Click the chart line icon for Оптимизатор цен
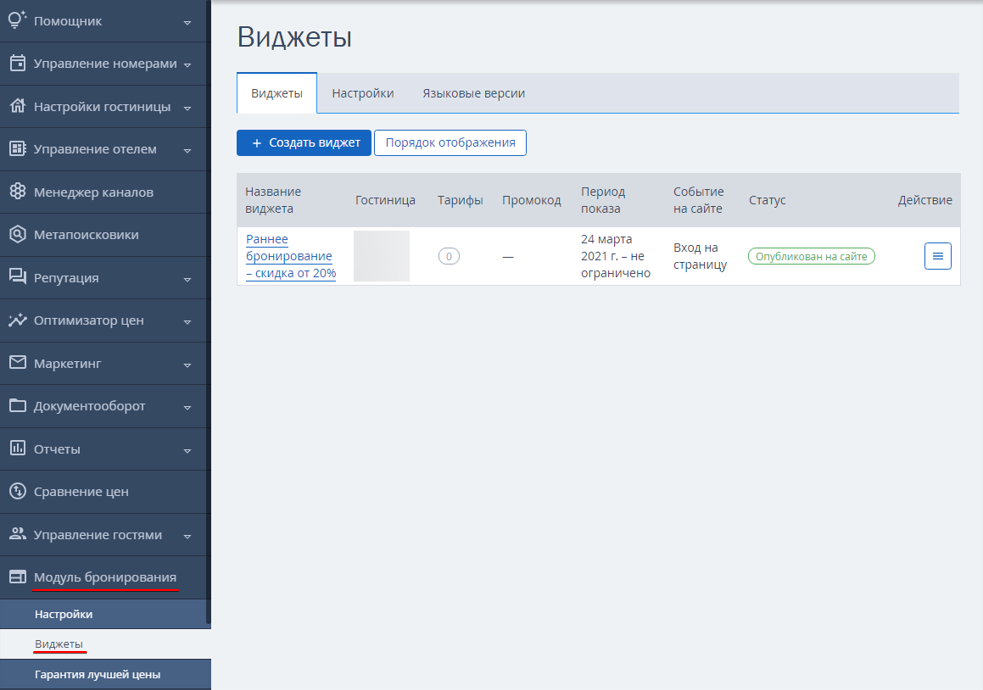983x690 pixels. 18,320
